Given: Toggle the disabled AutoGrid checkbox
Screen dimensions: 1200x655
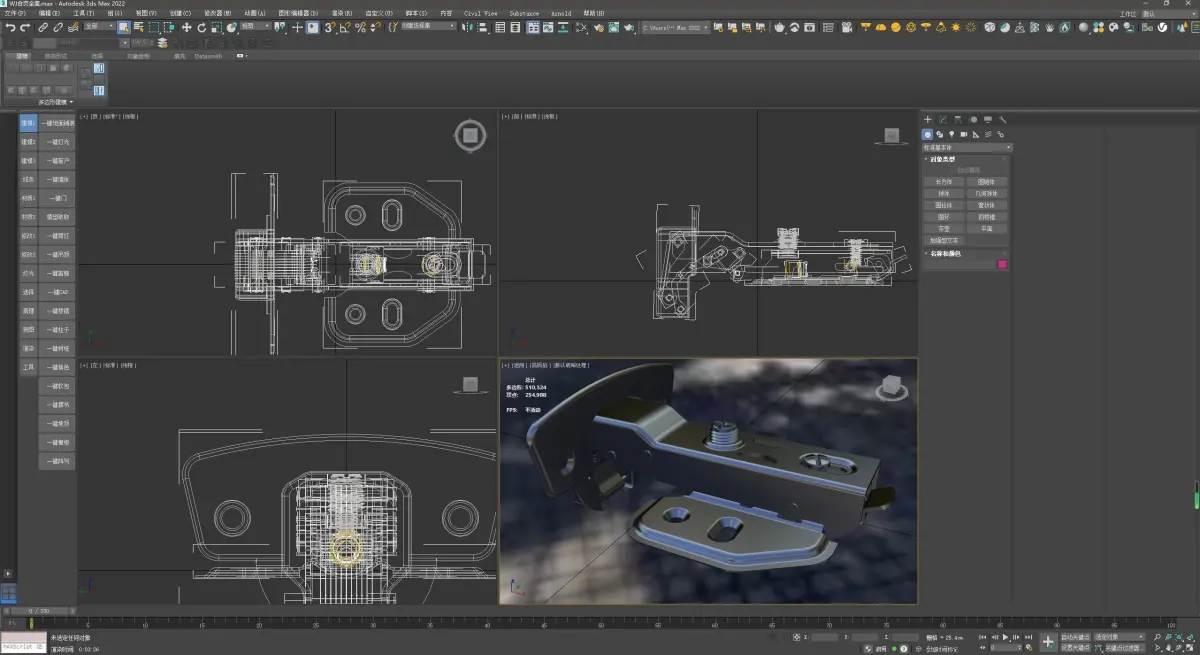Looking at the screenshot, I should [969, 170].
